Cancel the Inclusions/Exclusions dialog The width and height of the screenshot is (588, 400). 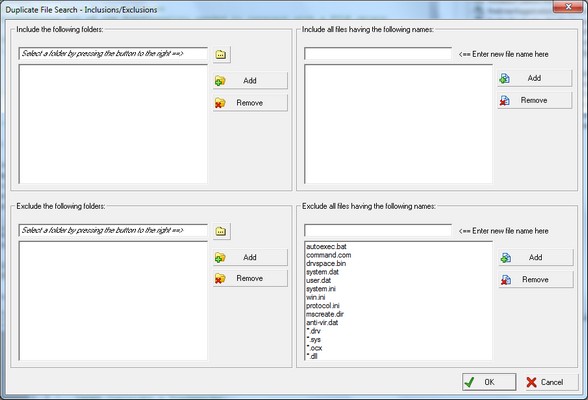[x=552, y=382]
